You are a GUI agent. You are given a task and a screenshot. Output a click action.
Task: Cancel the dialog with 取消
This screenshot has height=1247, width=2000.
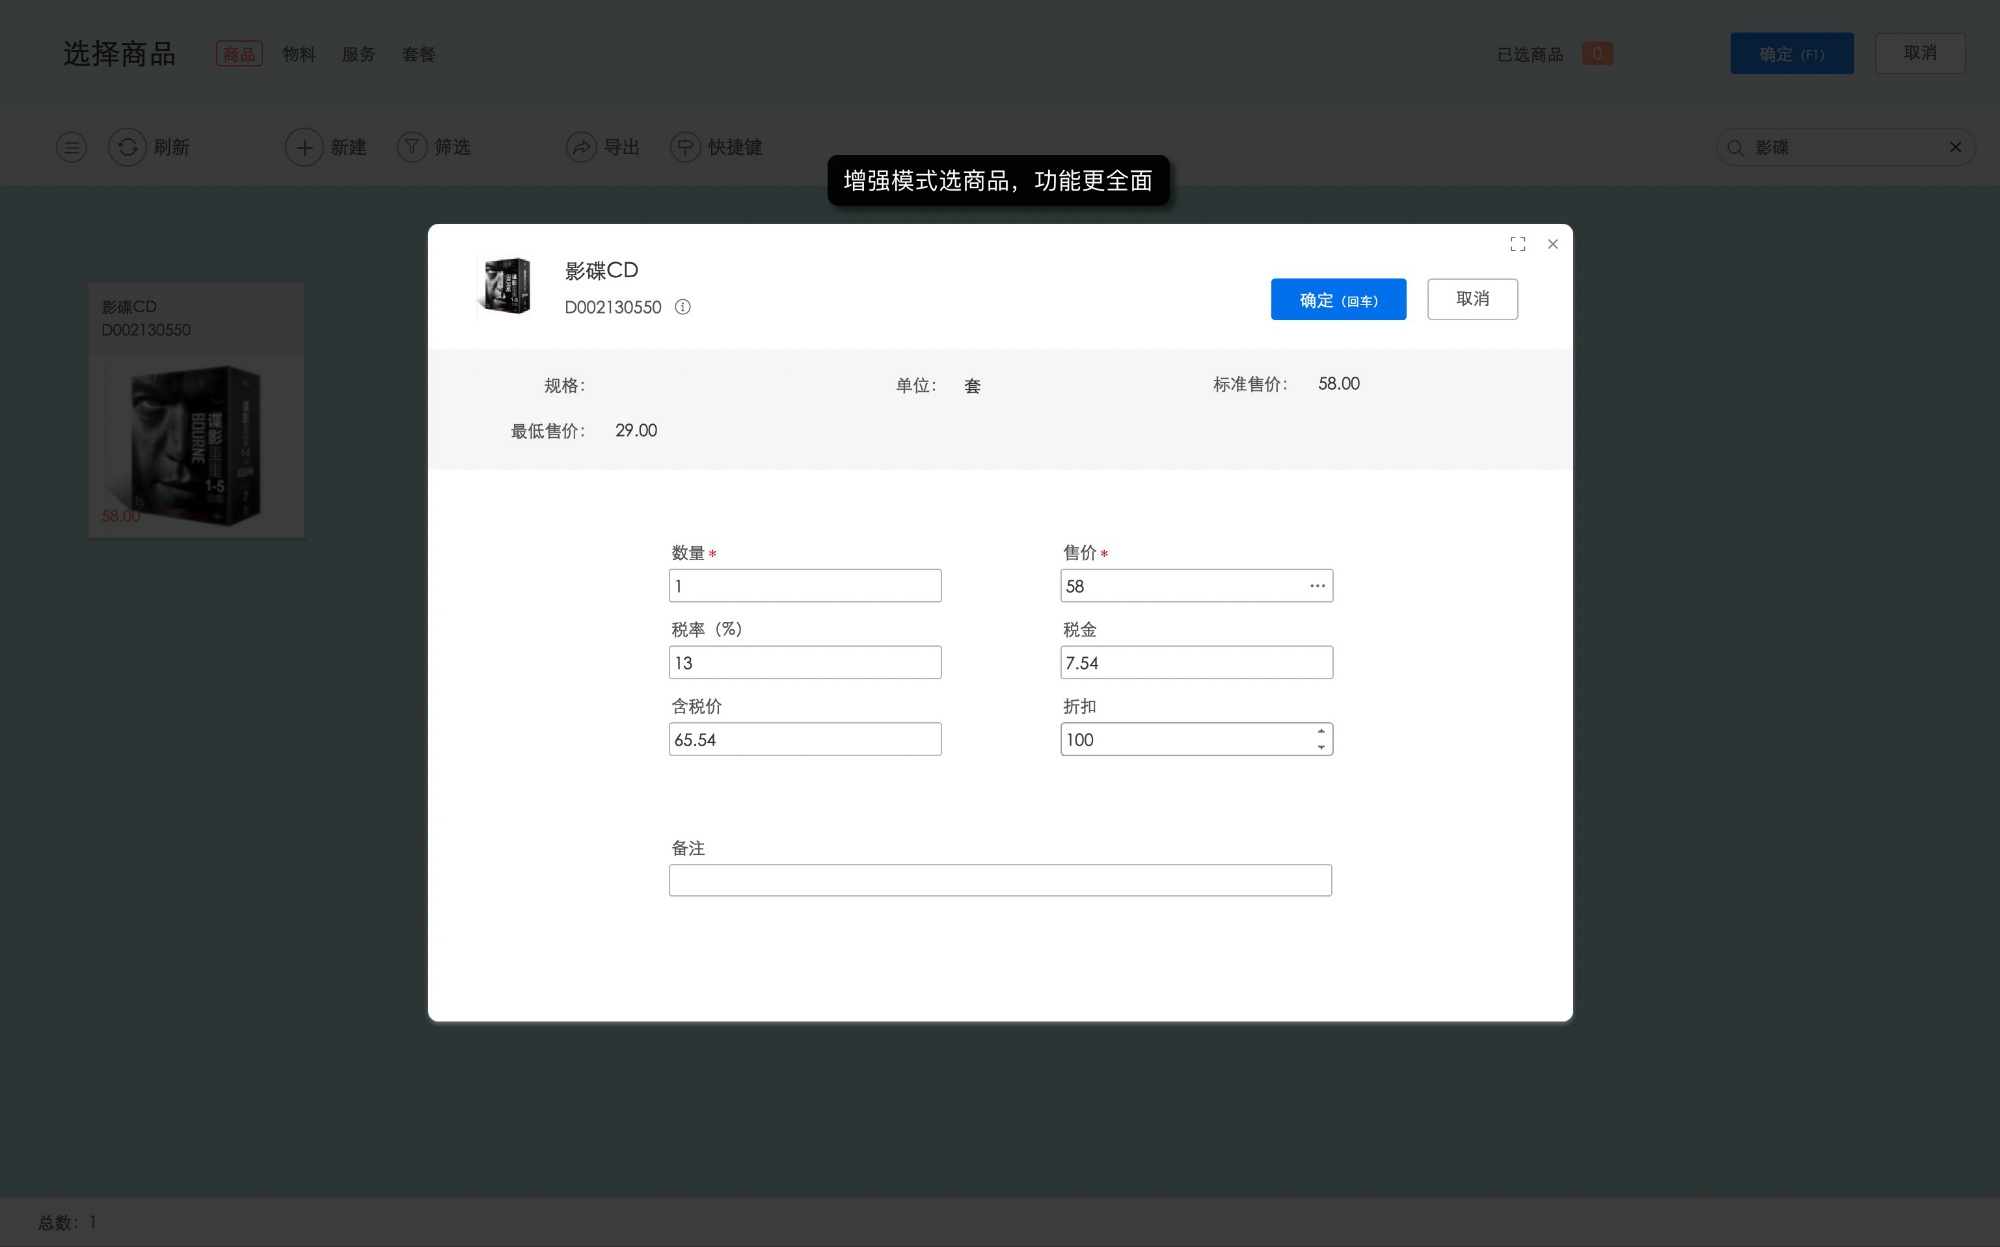coord(1472,299)
